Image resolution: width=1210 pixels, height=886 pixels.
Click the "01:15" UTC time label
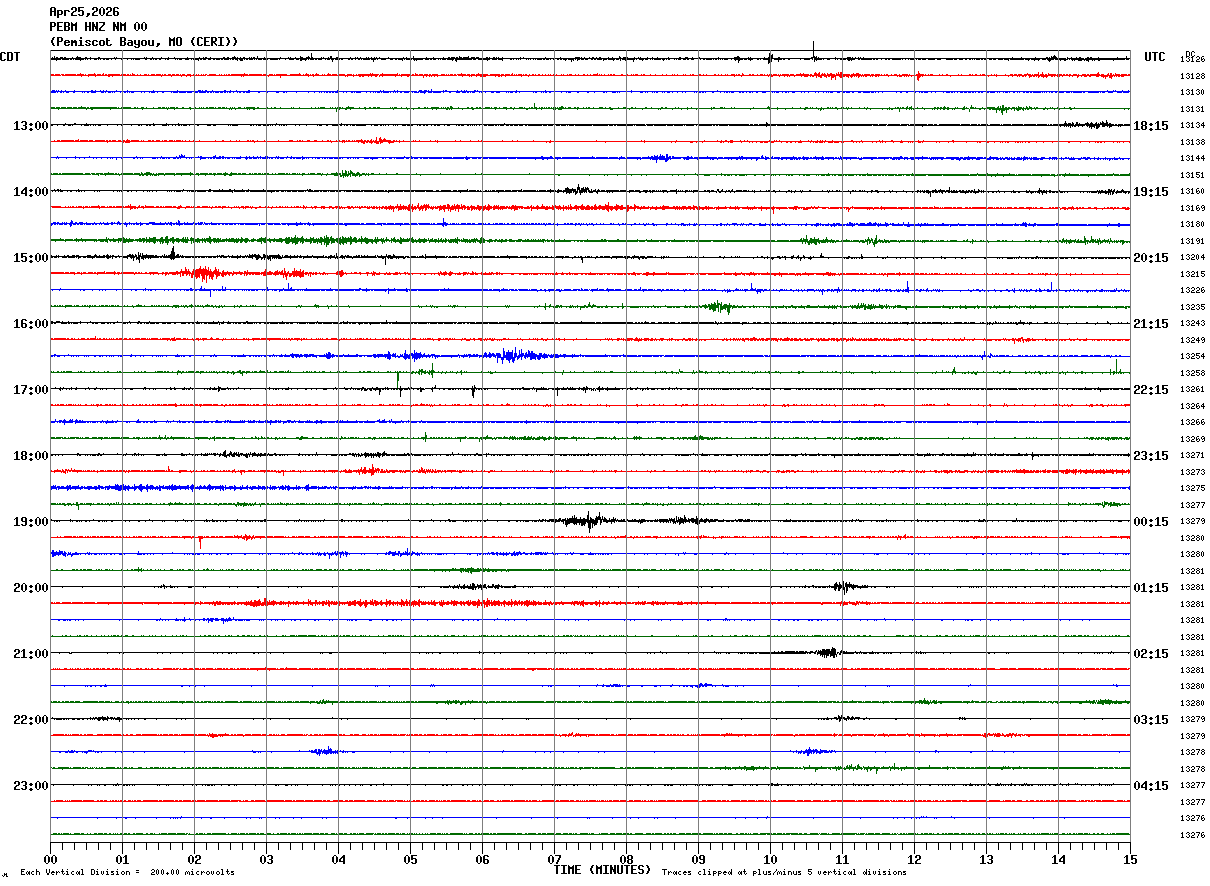coord(1151,588)
